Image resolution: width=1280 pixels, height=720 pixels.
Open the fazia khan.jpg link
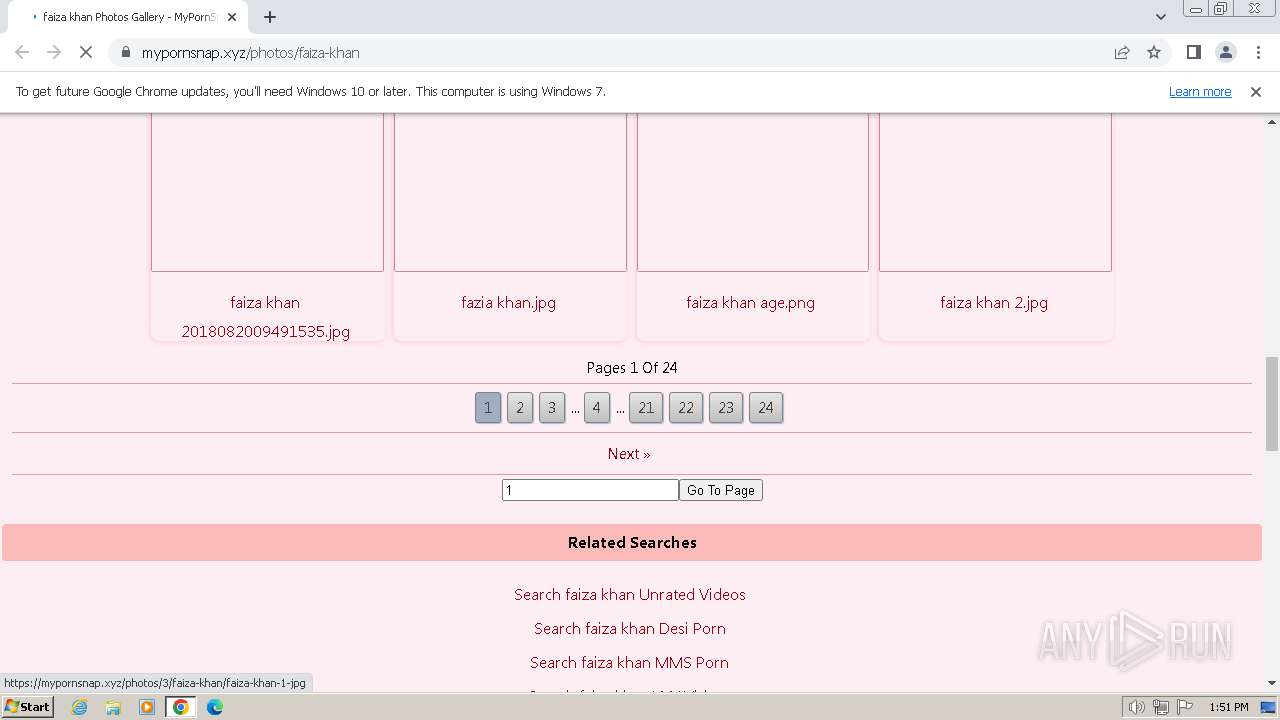click(x=509, y=303)
